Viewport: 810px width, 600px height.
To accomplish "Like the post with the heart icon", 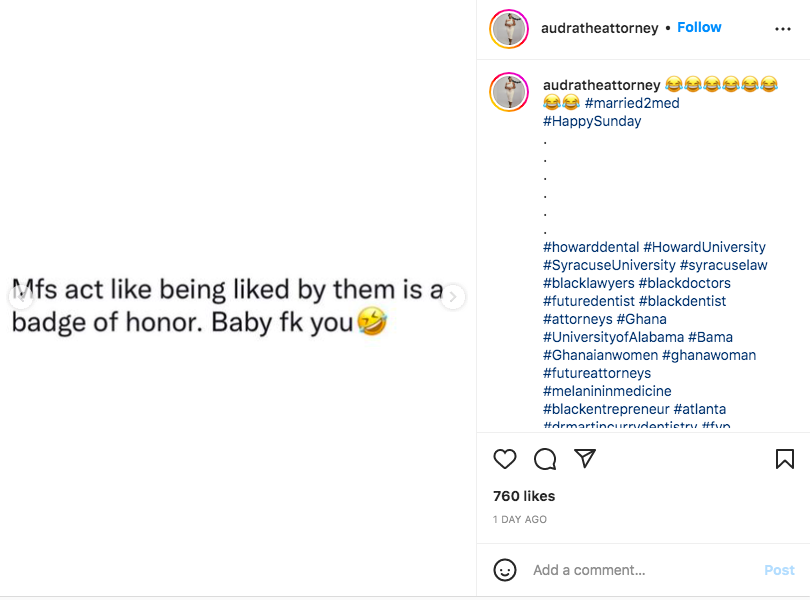I will [505, 459].
